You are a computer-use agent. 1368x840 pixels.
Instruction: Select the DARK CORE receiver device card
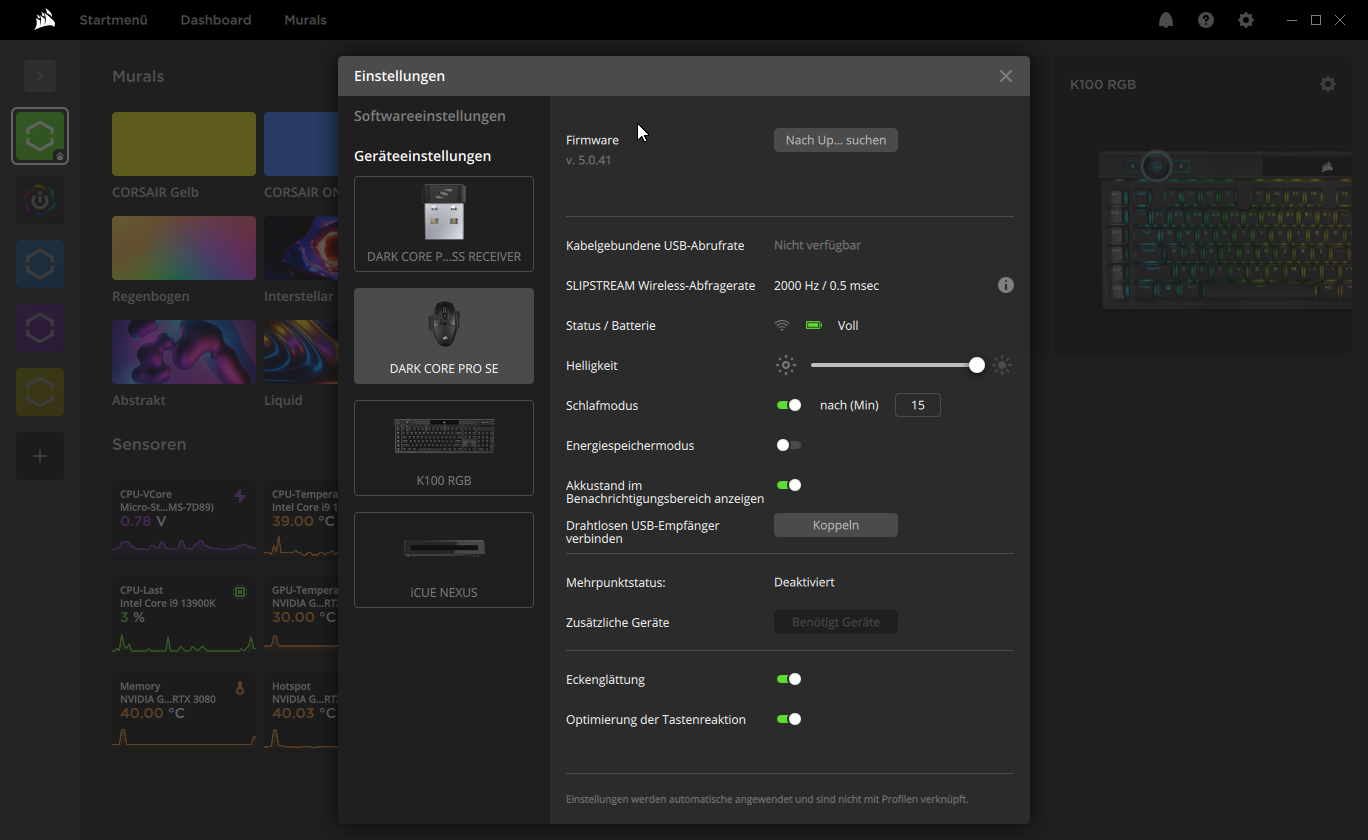(444, 224)
